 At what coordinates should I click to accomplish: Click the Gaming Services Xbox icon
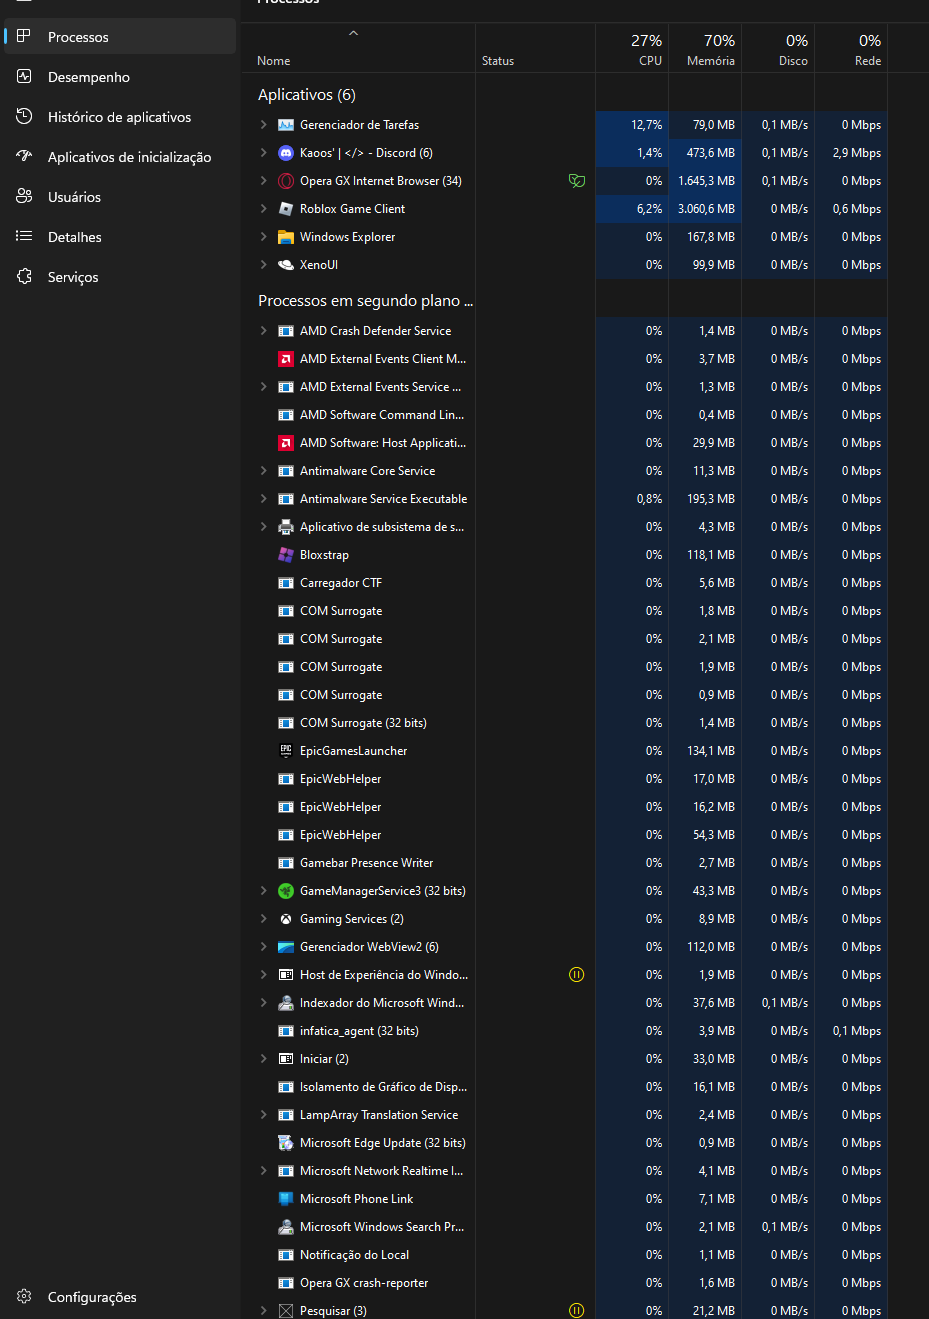[x=286, y=919]
